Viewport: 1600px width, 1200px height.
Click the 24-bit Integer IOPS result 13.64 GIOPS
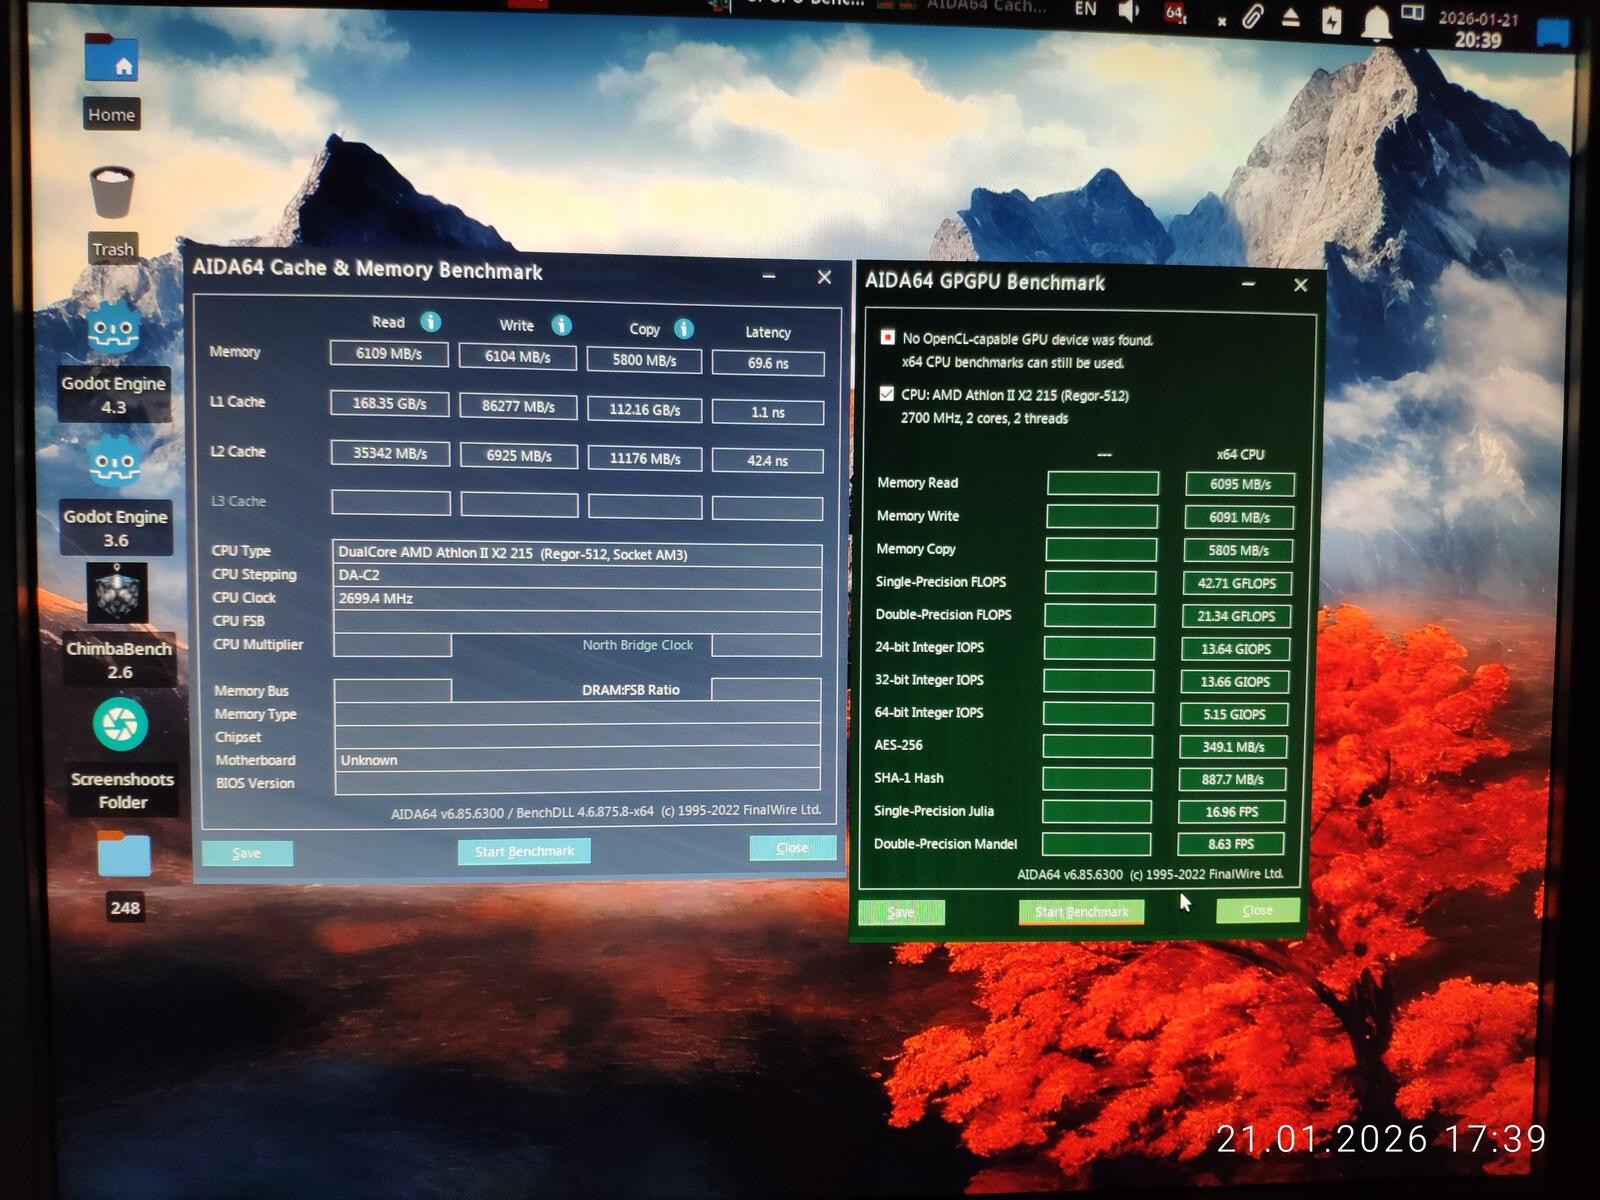tap(1236, 649)
